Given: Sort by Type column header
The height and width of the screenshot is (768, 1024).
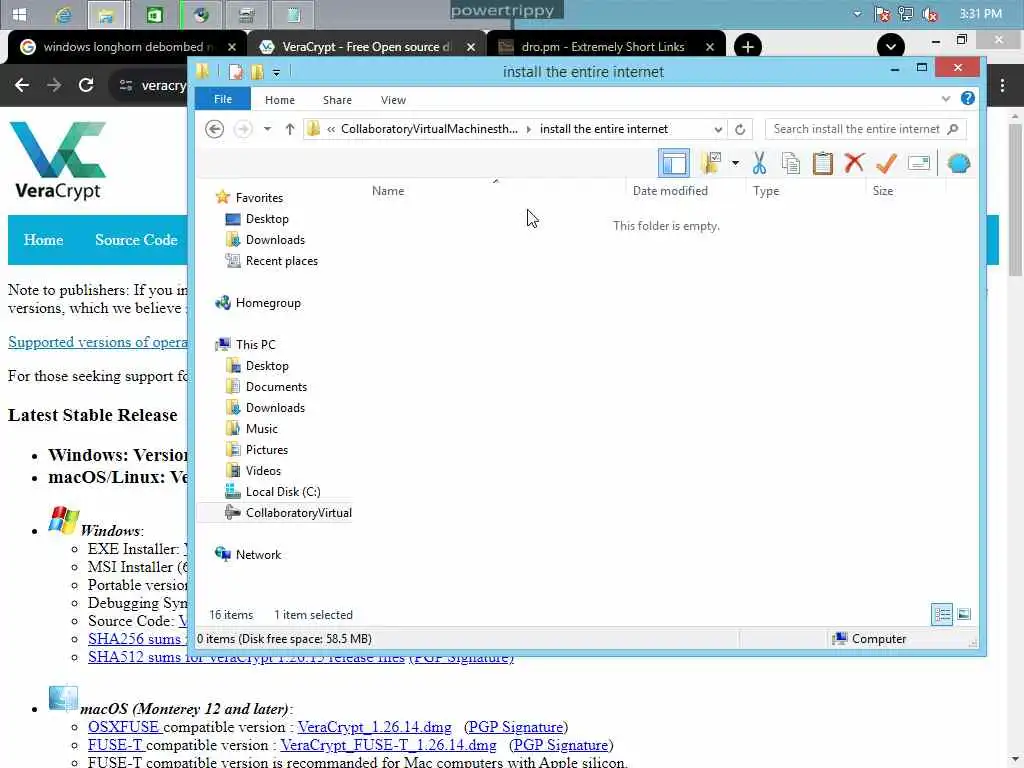Looking at the screenshot, I should (765, 191).
